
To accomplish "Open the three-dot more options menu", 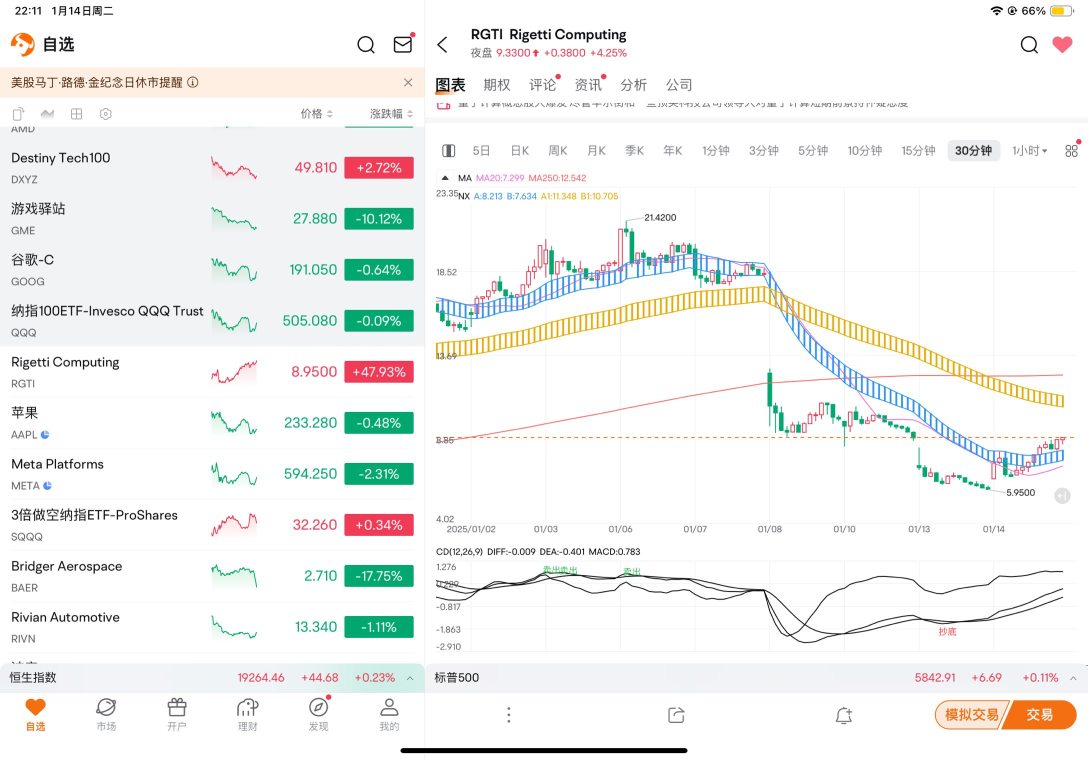I will (509, 715).
